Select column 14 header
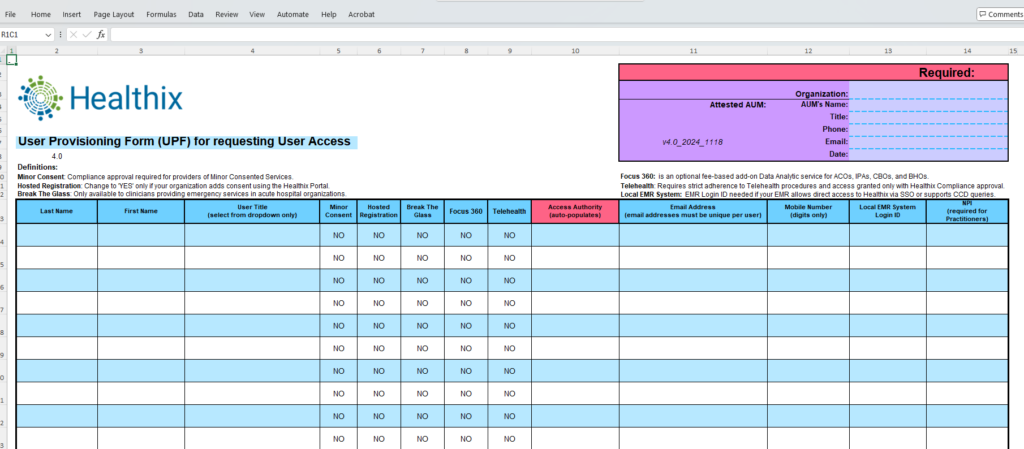Screen dimensions: 1024x449 (967, 50)
